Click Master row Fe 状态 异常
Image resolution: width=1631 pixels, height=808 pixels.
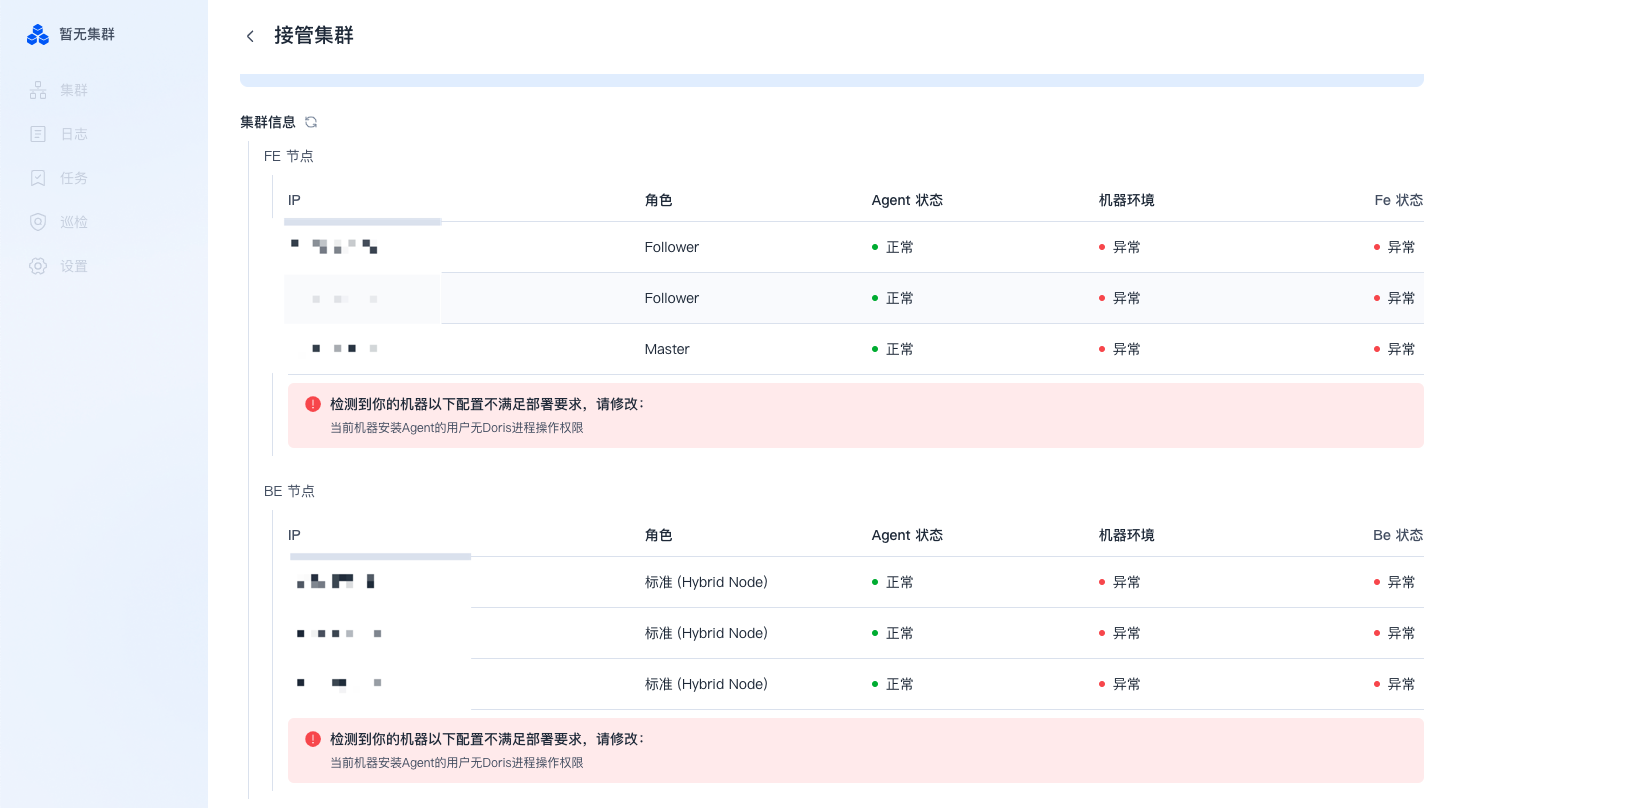click(1395, 349)
